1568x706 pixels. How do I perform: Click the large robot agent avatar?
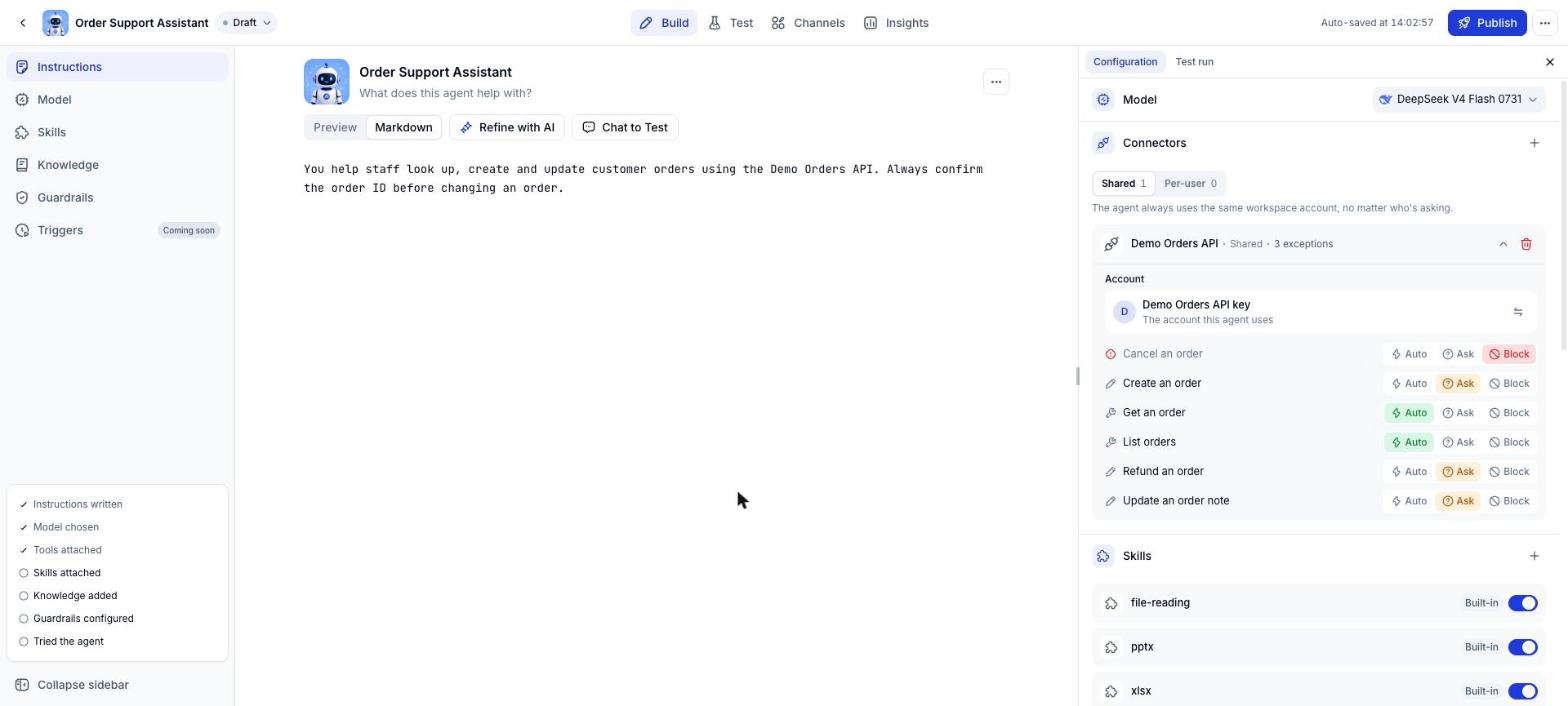(x=327, y=82)
